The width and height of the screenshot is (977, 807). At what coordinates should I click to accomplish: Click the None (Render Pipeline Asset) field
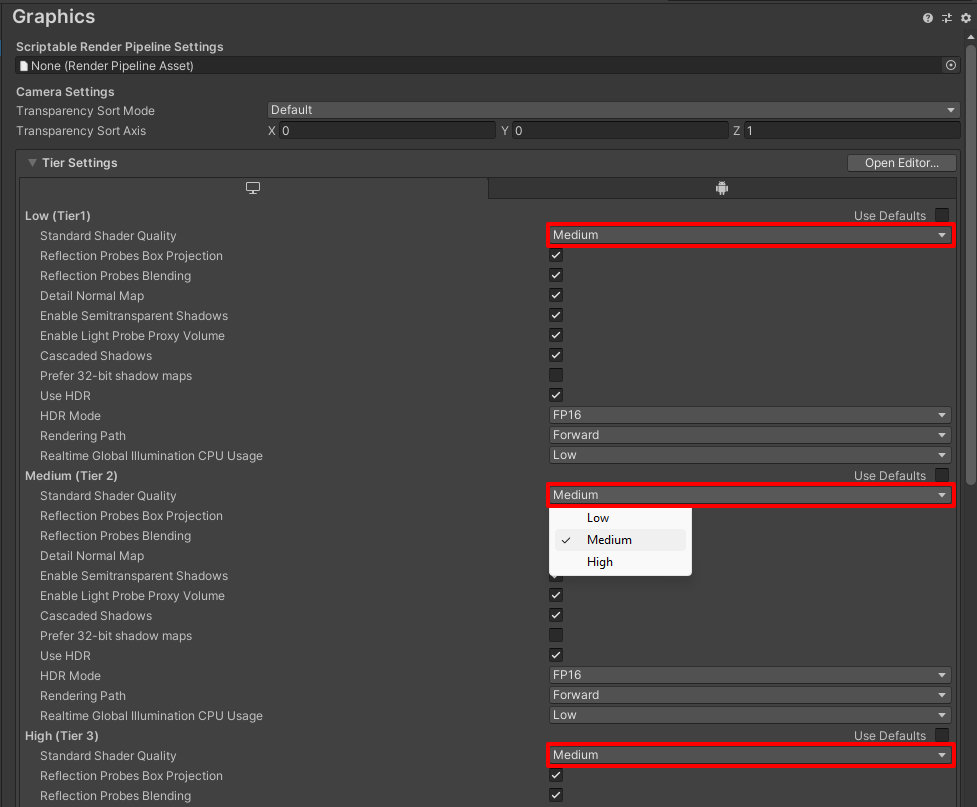[x=480, y=65]
